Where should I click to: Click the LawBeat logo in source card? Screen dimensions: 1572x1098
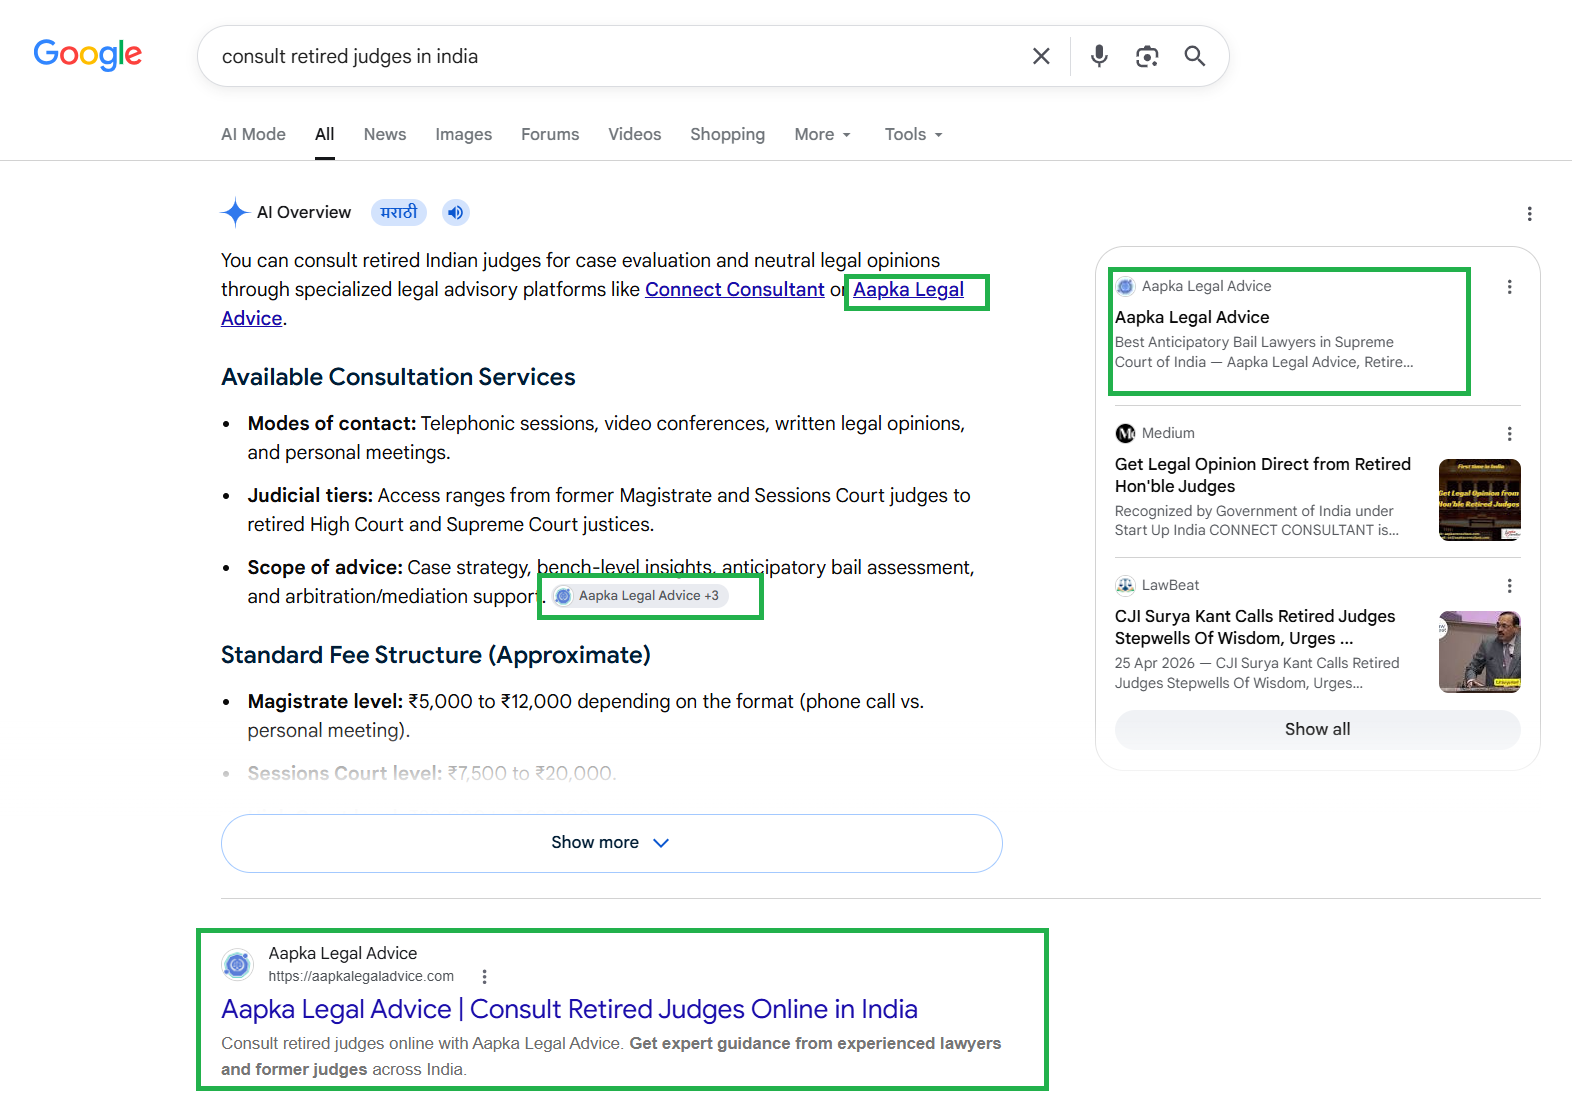1125,585
